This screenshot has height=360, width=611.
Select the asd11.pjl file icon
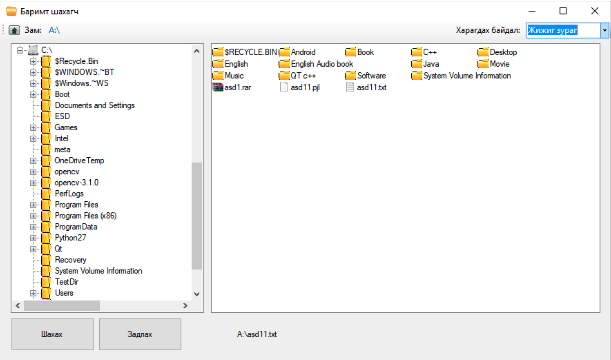(284, 87)
